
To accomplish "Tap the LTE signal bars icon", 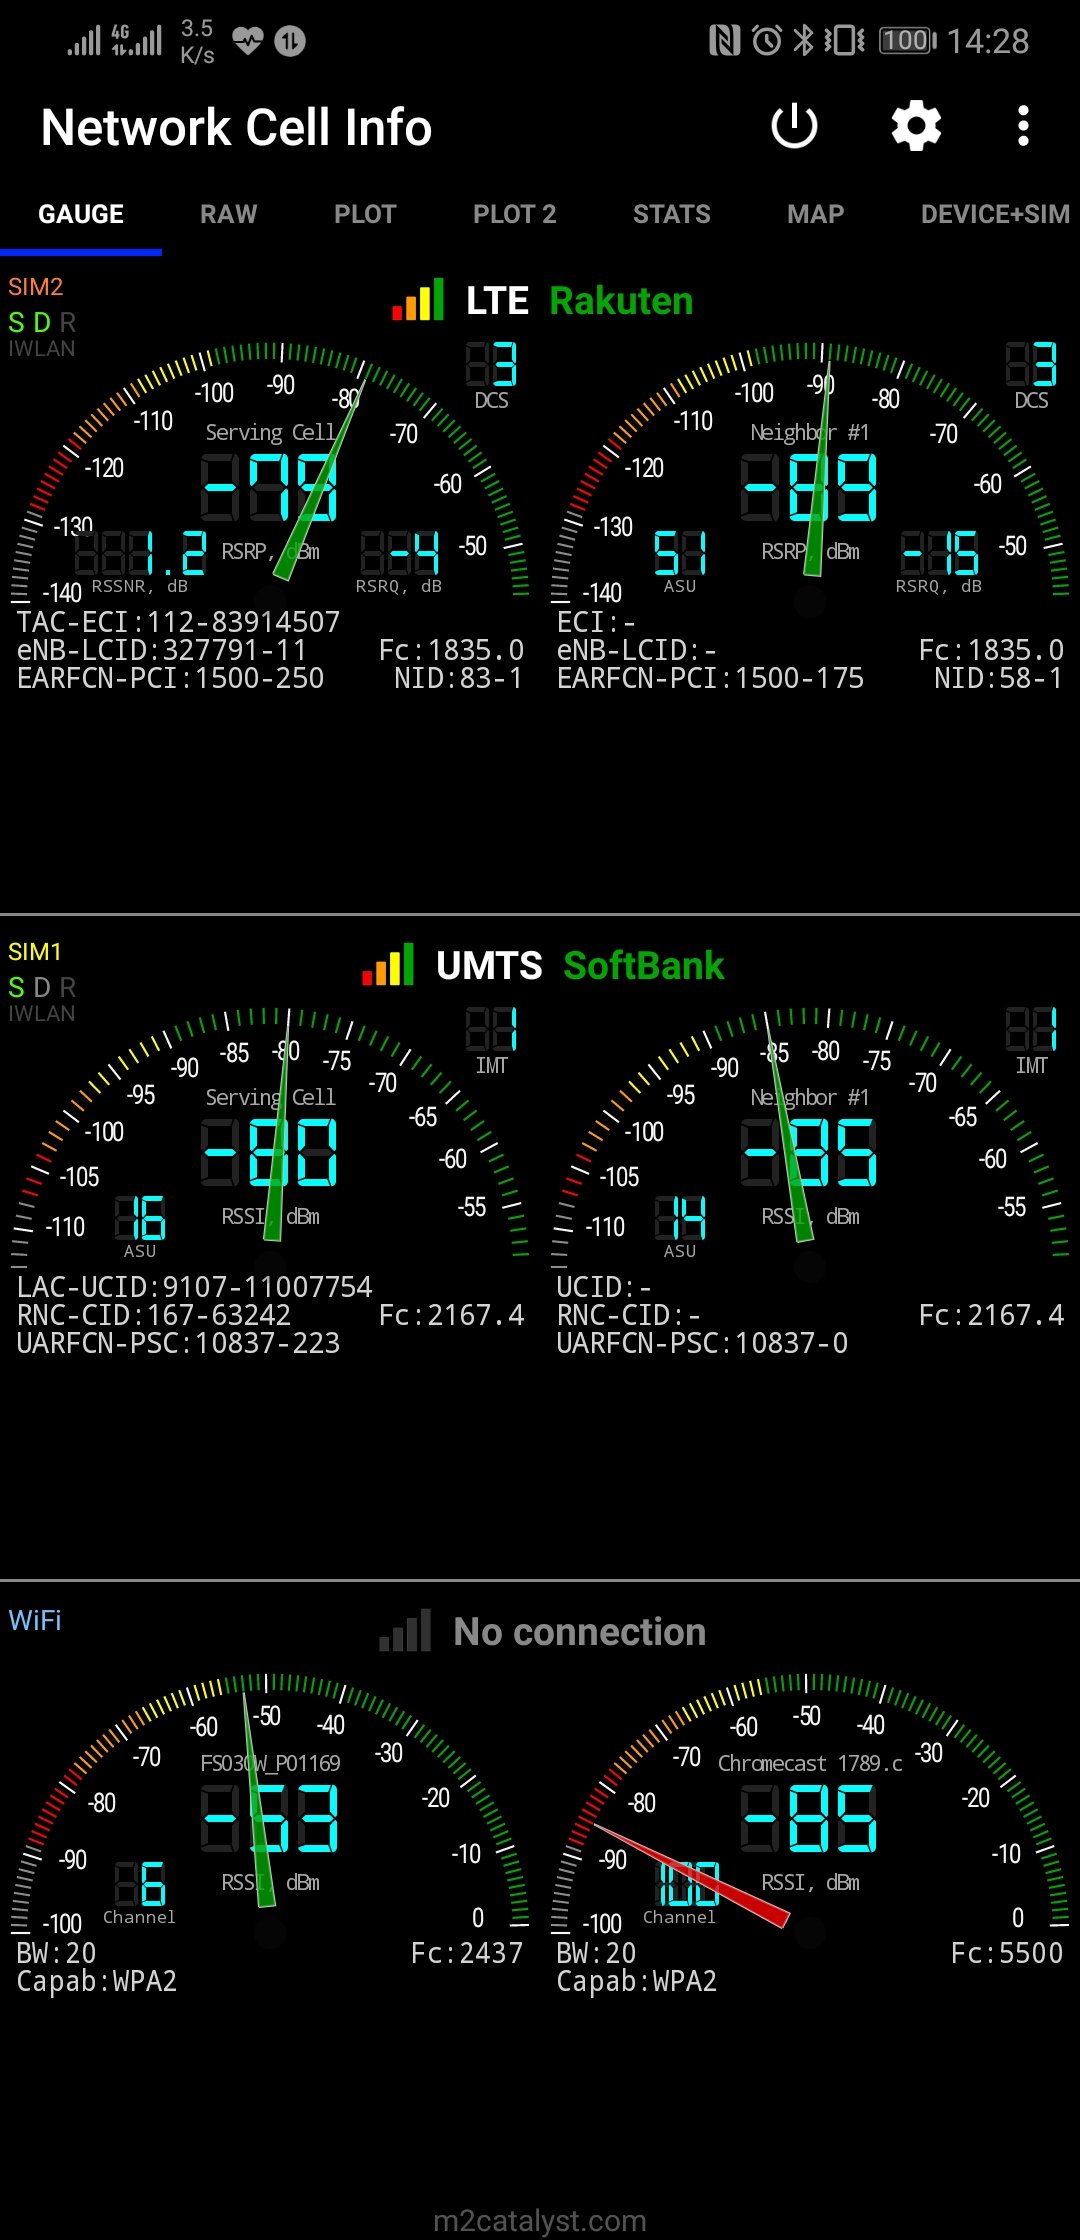I will coord(418,300).
